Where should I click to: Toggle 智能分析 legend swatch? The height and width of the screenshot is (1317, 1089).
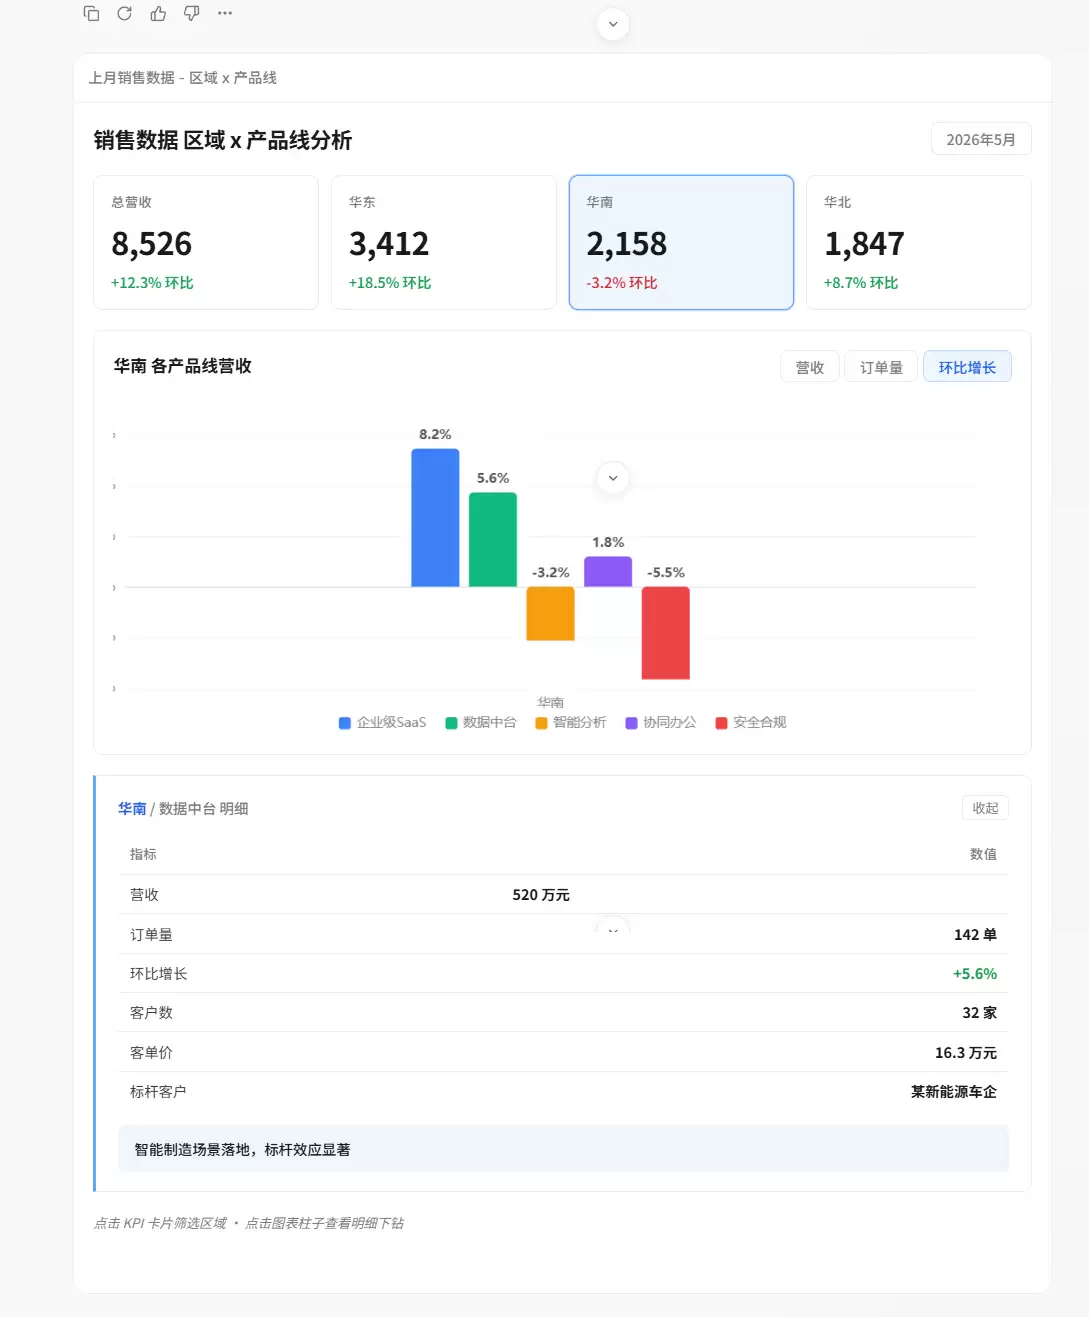[541, 723]
